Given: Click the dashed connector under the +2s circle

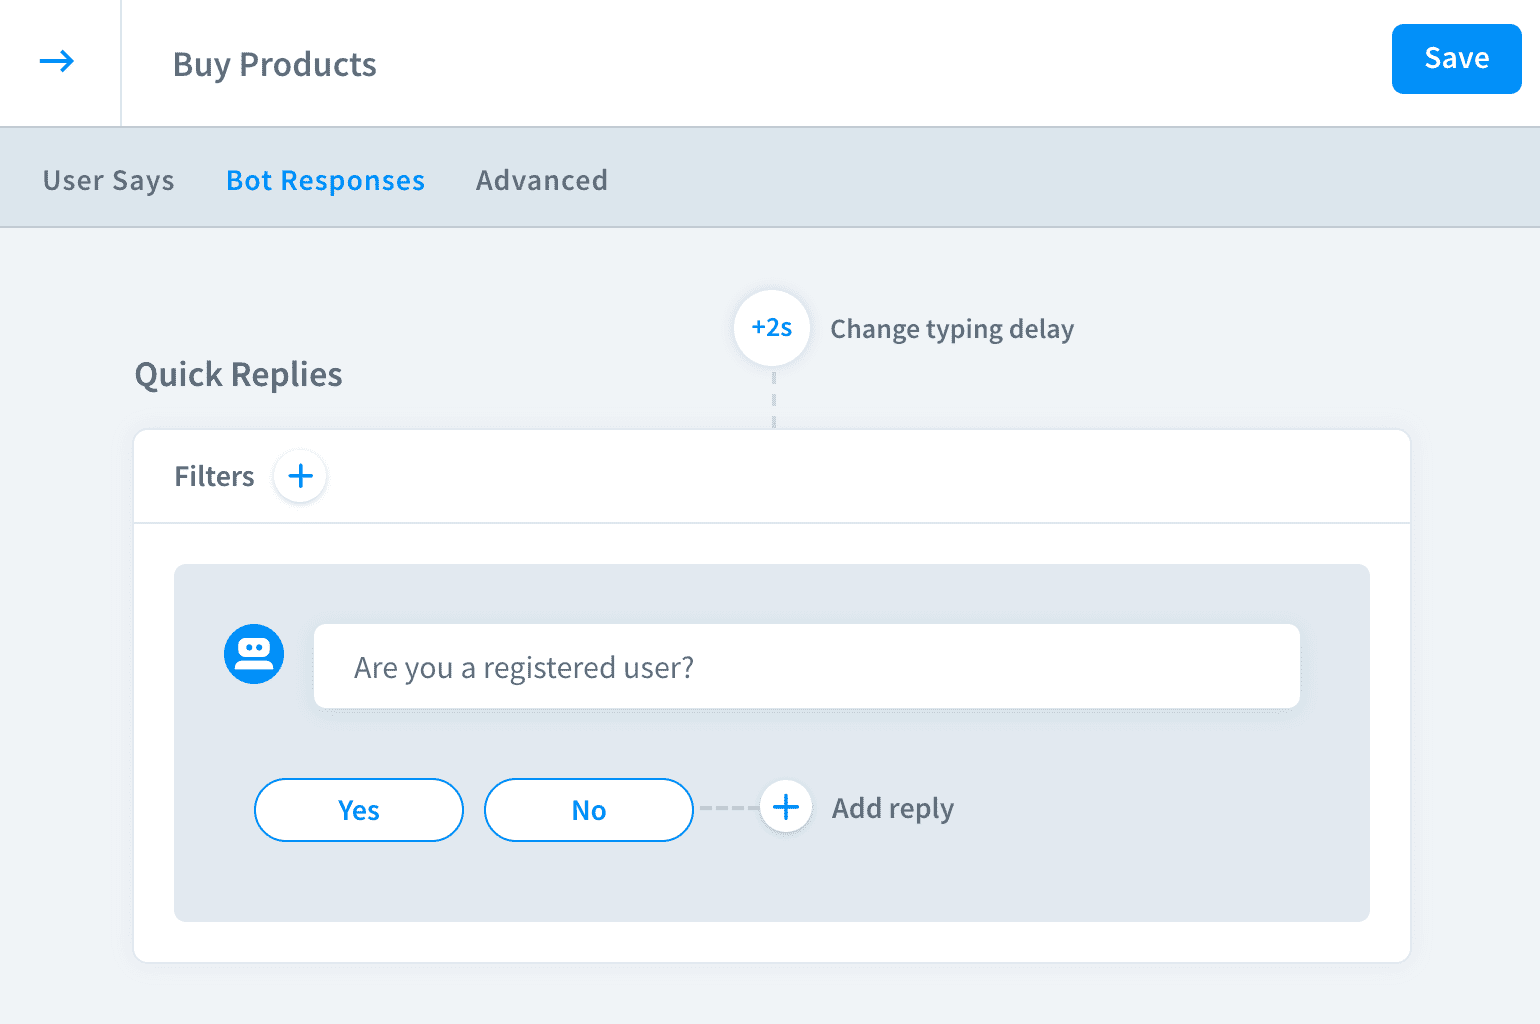Looking at the screenshot, I should pos(774,399).
